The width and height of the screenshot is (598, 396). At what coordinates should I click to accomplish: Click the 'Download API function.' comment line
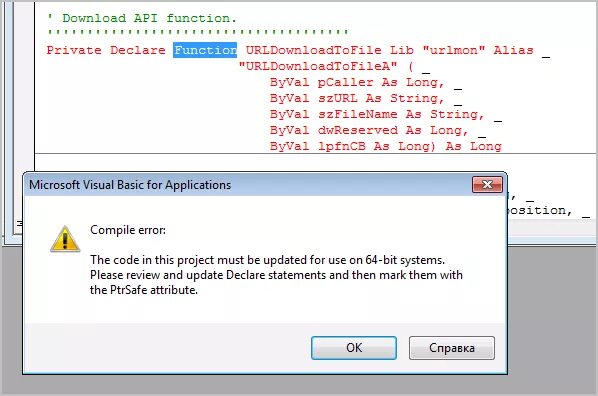pos(142,18)
